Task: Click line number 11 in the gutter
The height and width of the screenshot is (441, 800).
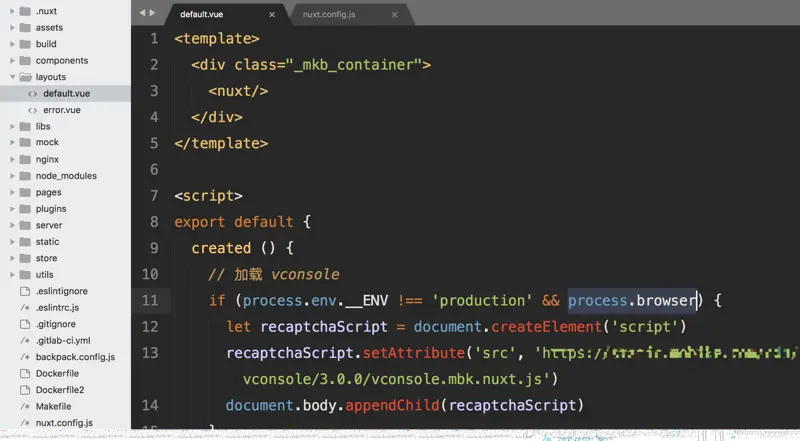Action: point(150,300)
